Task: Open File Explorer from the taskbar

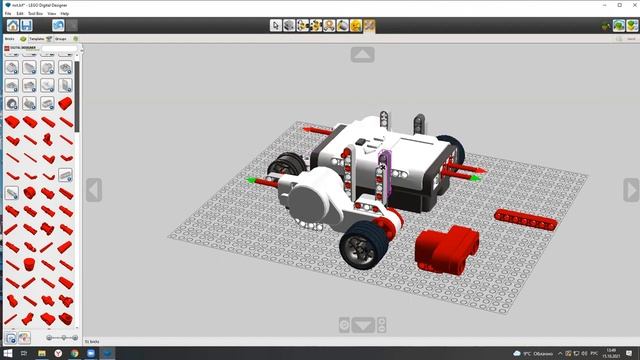Action: pos(42,353)
